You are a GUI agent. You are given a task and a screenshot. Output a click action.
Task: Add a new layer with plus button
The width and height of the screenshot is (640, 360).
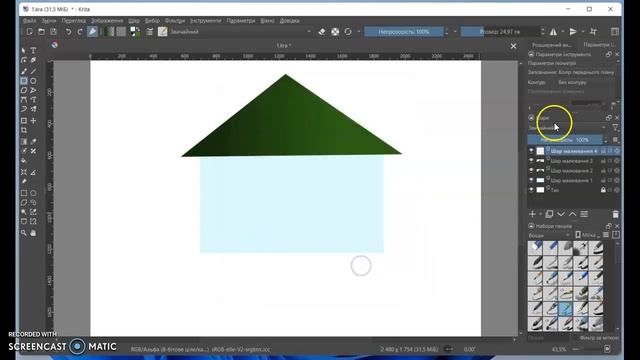click(532, 214)
